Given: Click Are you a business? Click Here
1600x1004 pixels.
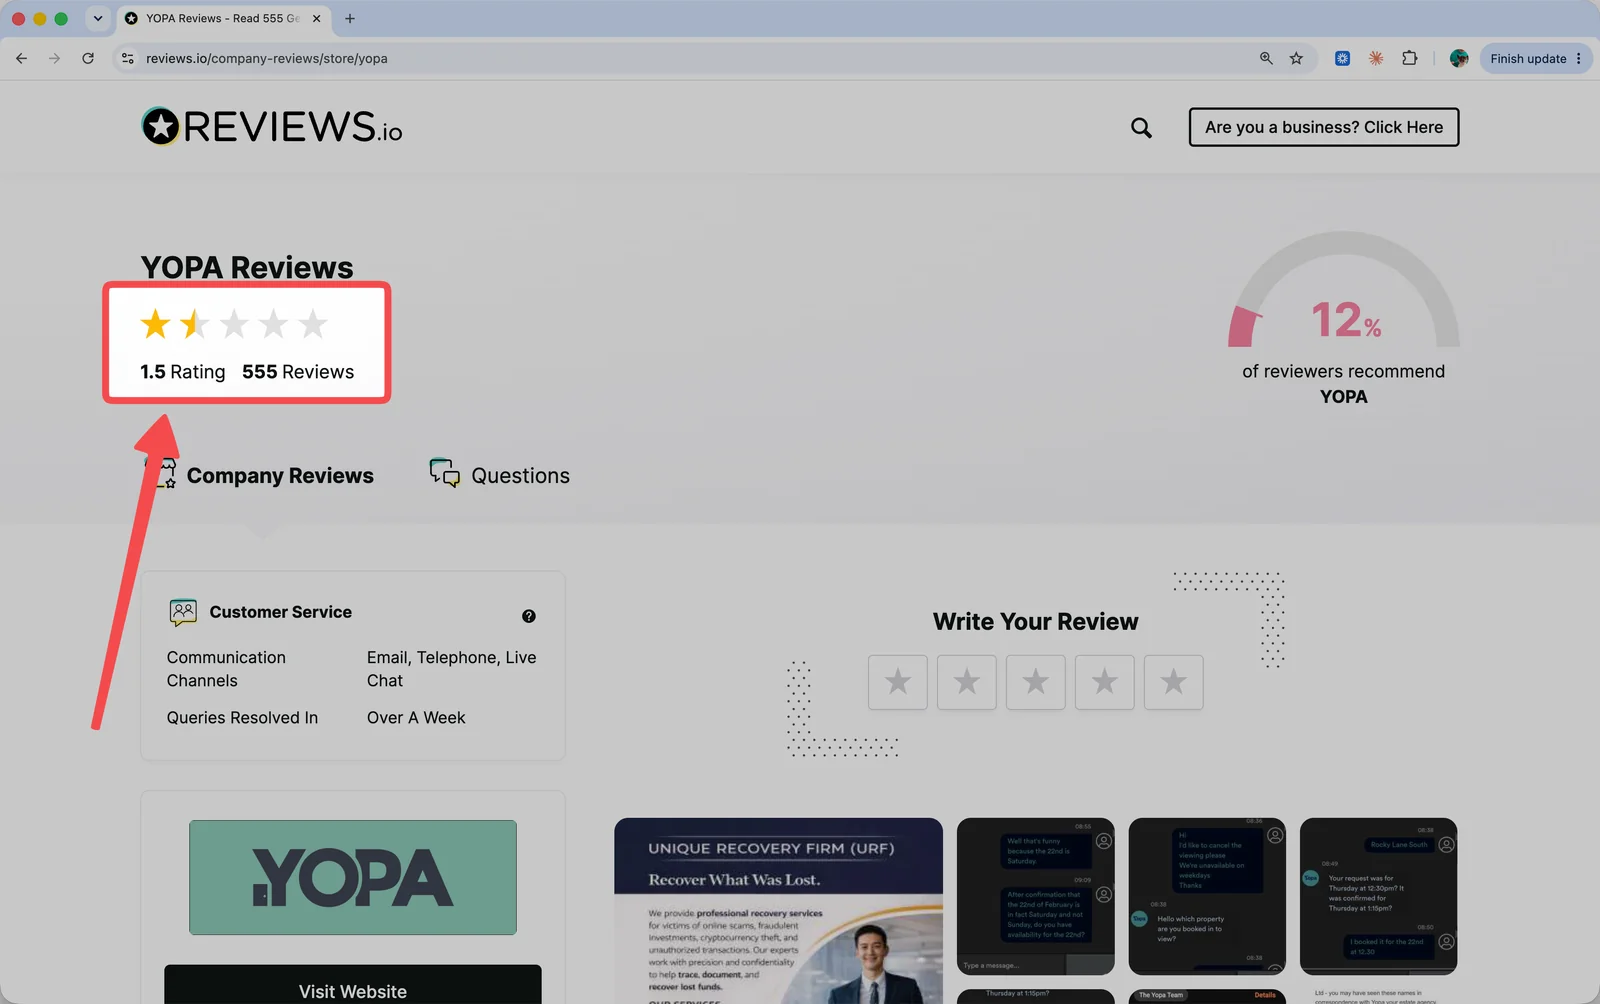Looking at the screenshot, I should click(1323, 127).
